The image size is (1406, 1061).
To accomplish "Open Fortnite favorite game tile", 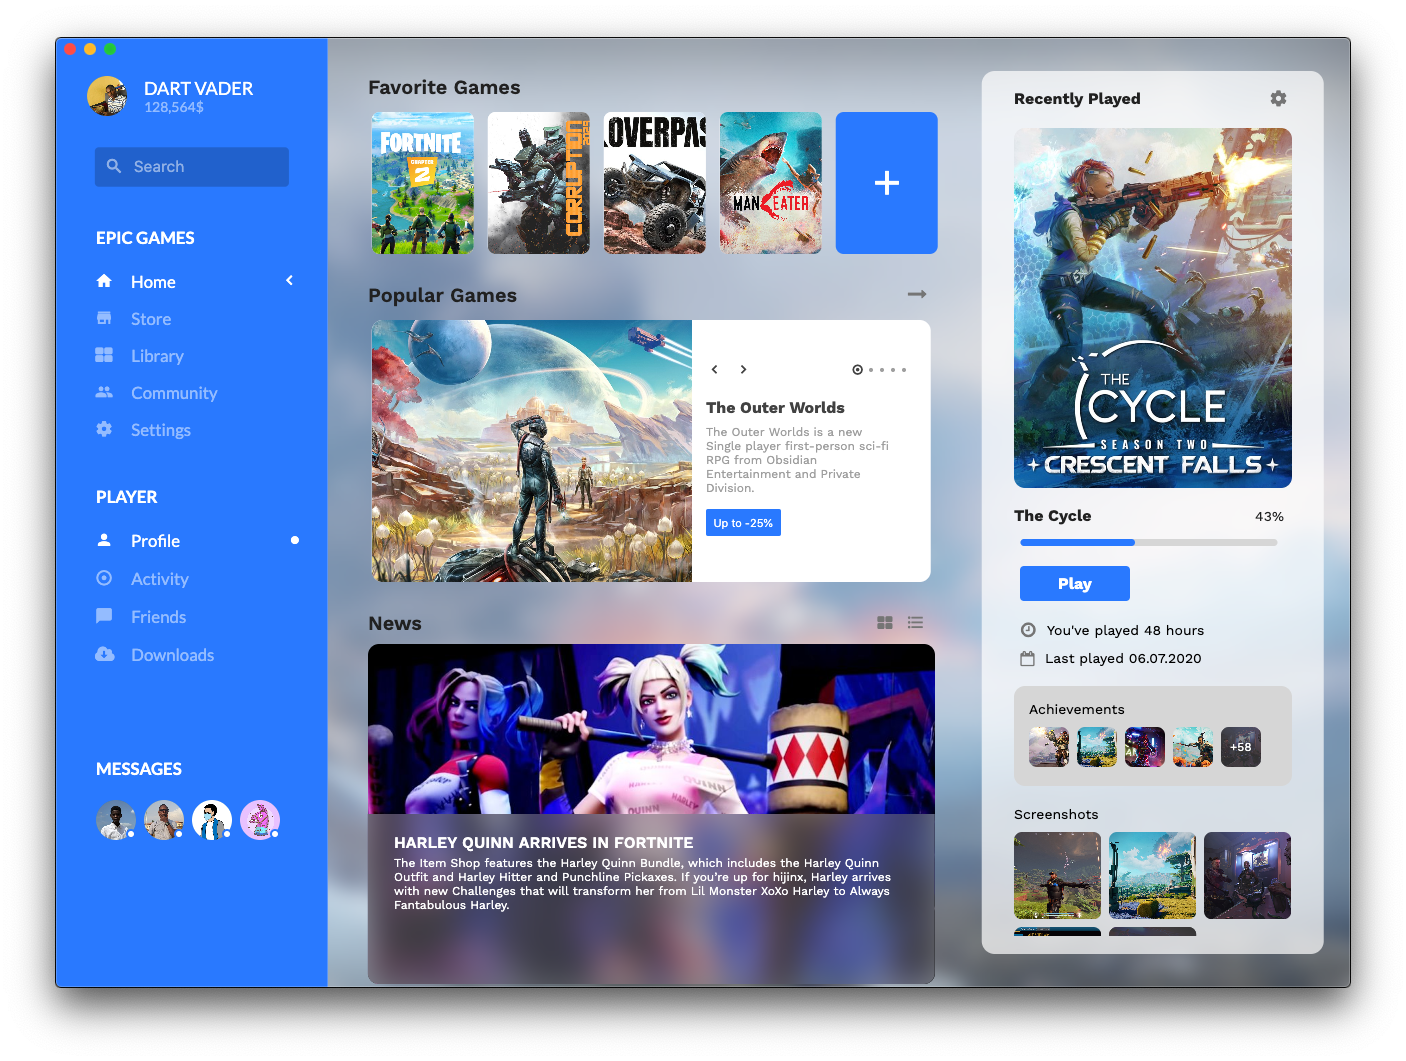I will tap(423, 183).
